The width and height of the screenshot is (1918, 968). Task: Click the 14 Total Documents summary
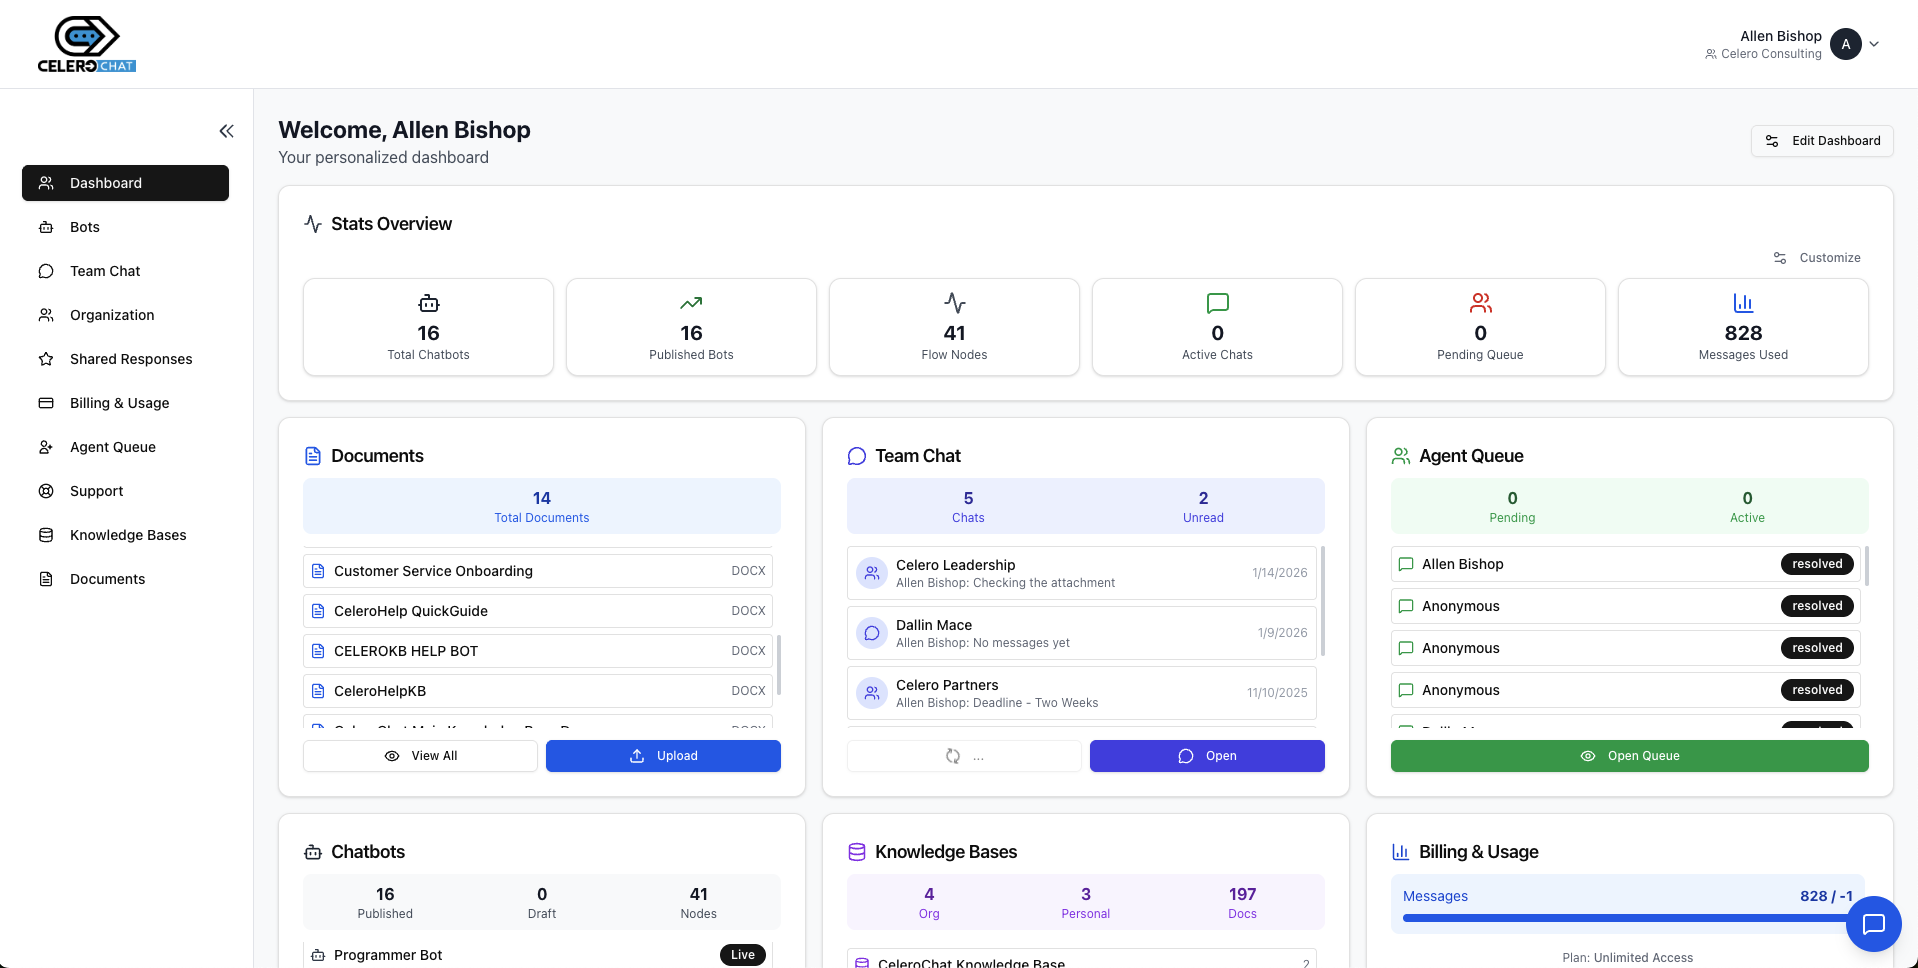click(x=542, y=506)
